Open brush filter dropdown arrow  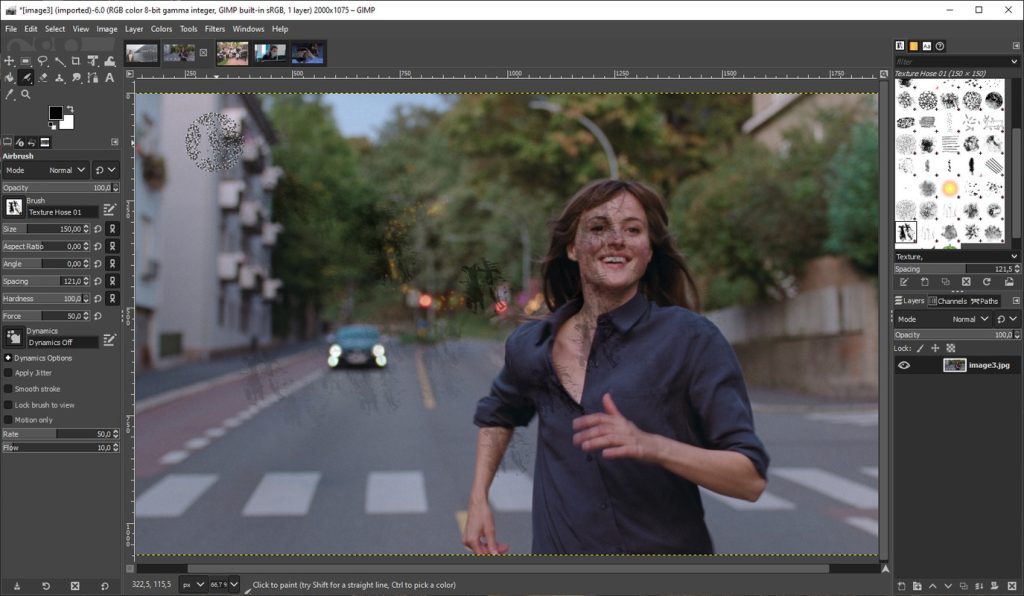pos(1014,61)
